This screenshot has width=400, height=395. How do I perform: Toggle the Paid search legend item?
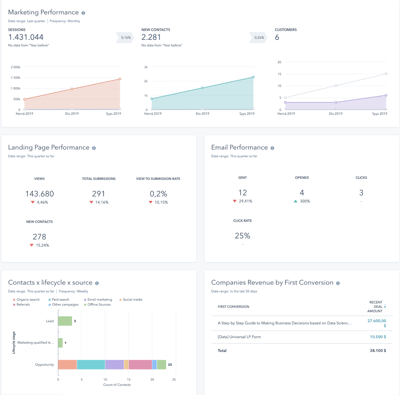point(59,299)
